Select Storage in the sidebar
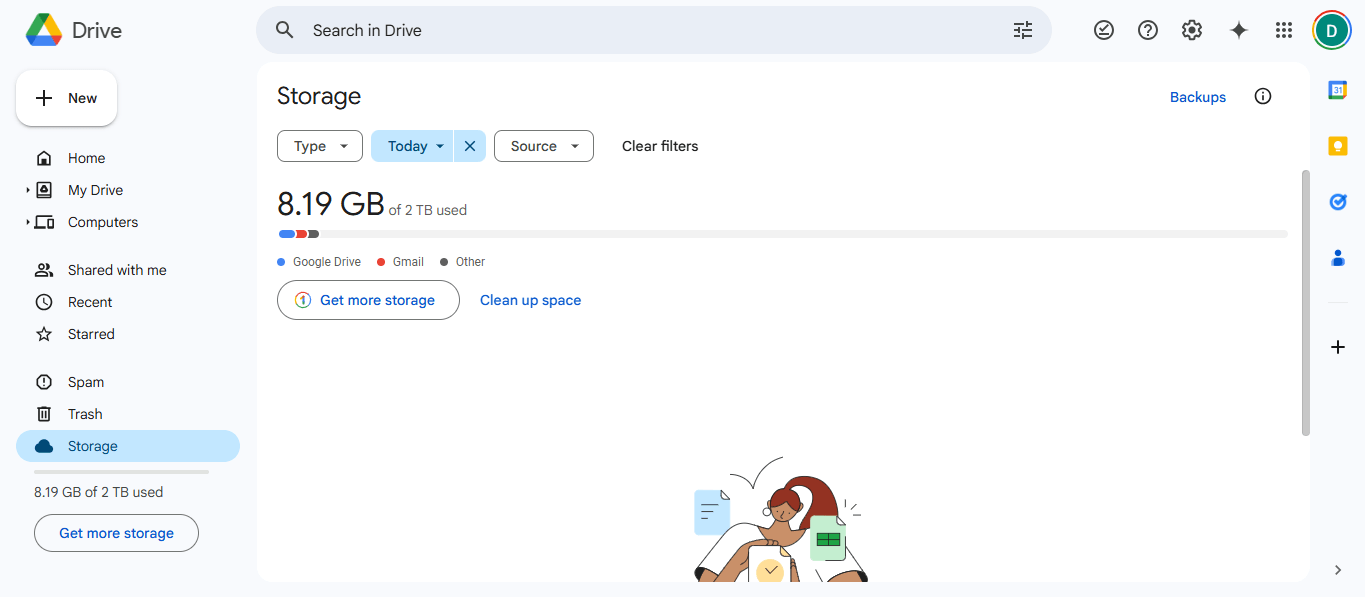The height and width of the screenshot is (597, 1365). pyautogui.click(x=128, y=446)
